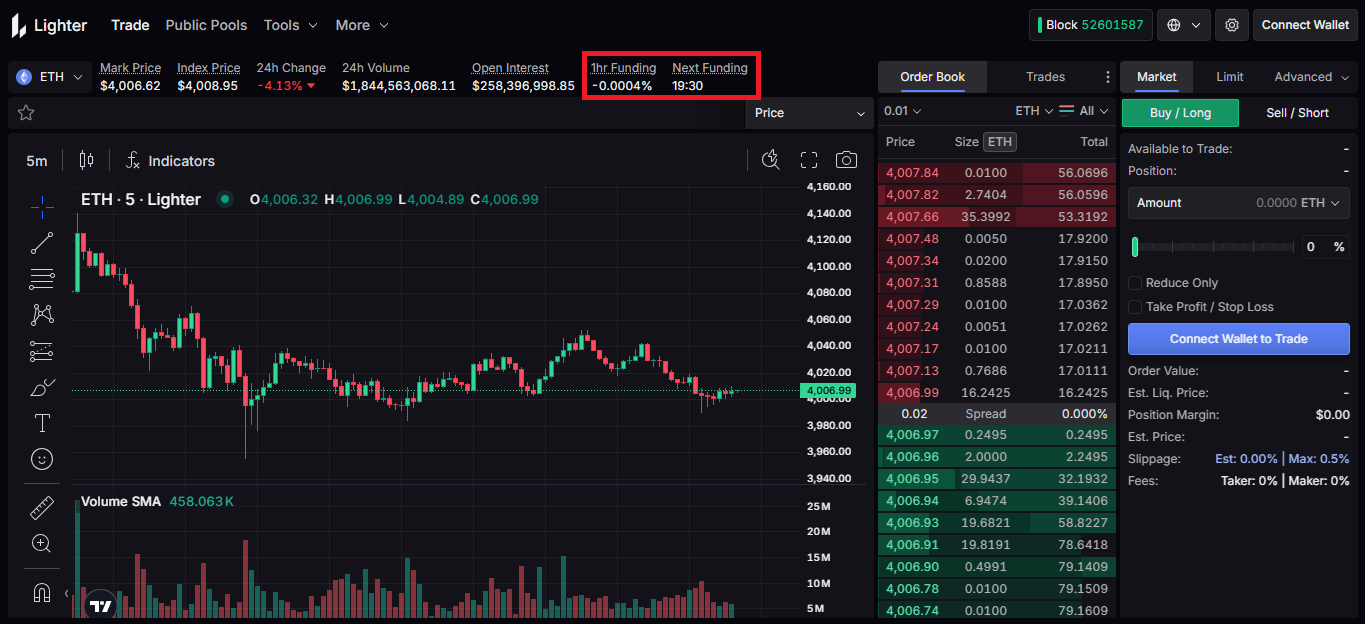The image size is (1365, 624).
Task: Enter fullscreen chart mode
Action: [809, 160]
